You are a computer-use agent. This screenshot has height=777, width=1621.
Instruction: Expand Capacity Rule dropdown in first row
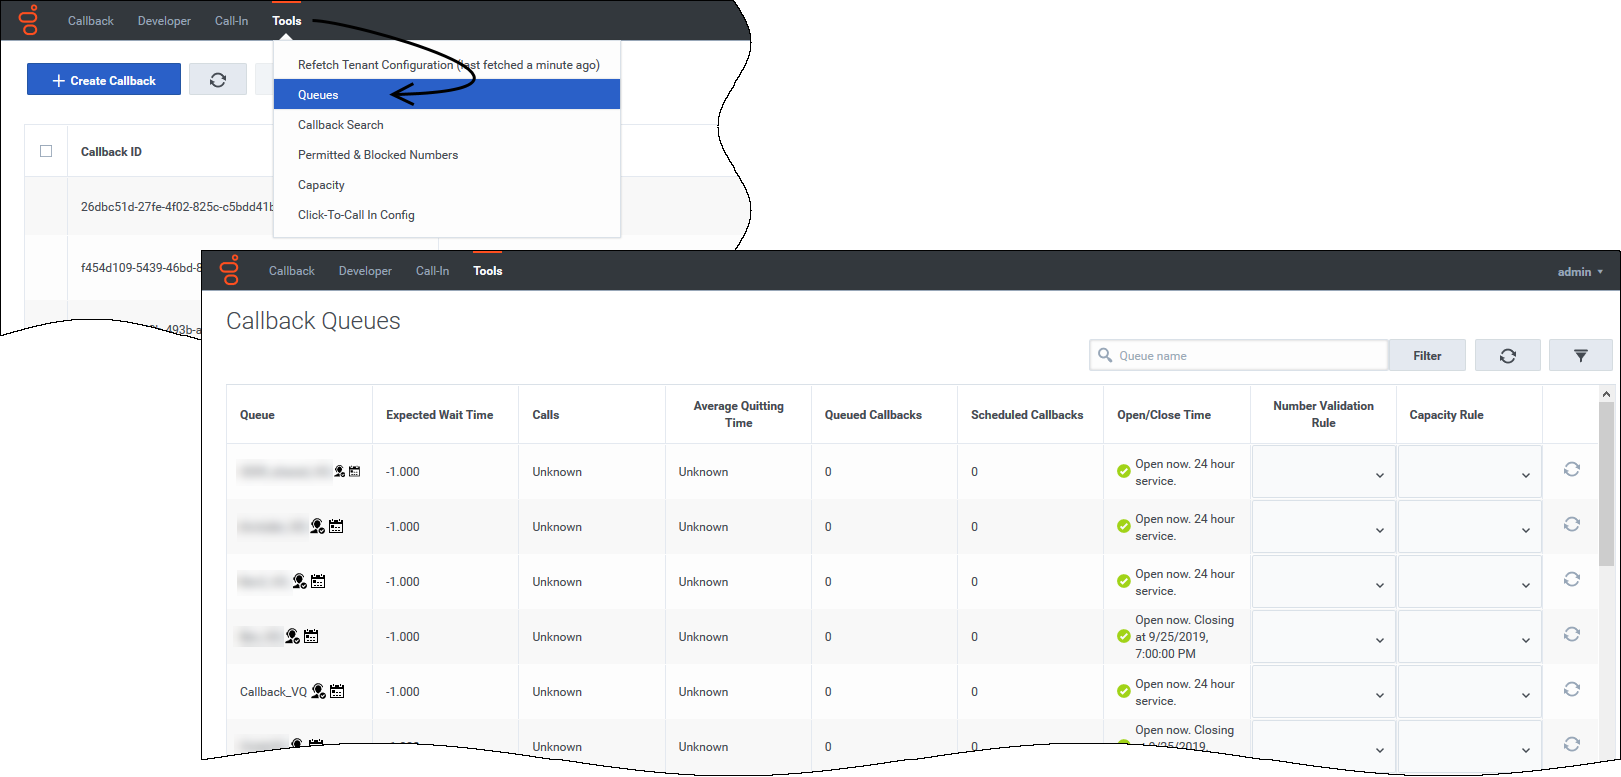(1469, 472)
